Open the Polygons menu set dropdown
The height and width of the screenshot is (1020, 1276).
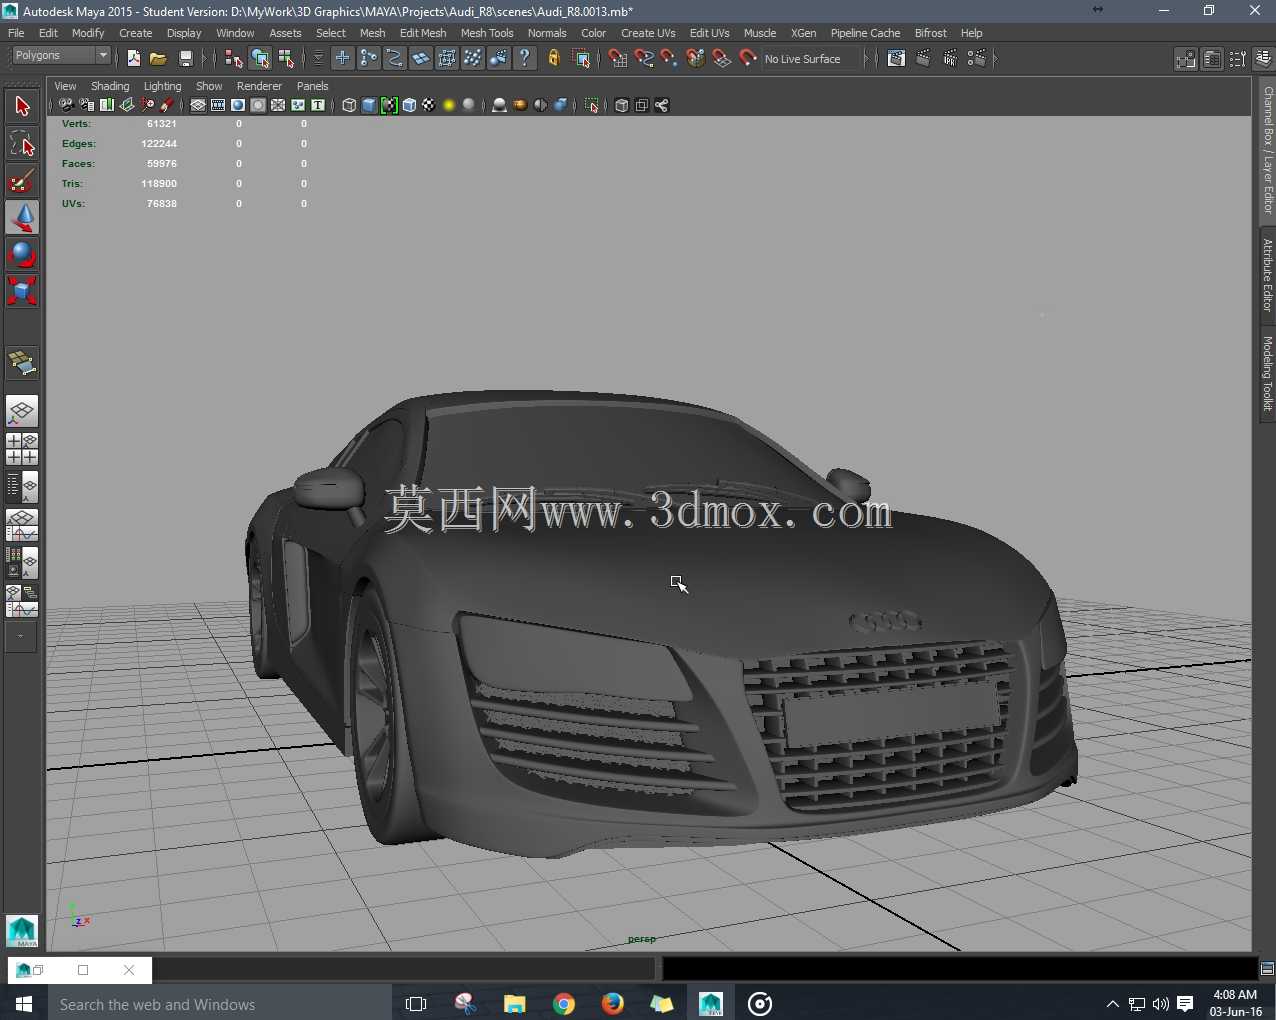[60, 56]
